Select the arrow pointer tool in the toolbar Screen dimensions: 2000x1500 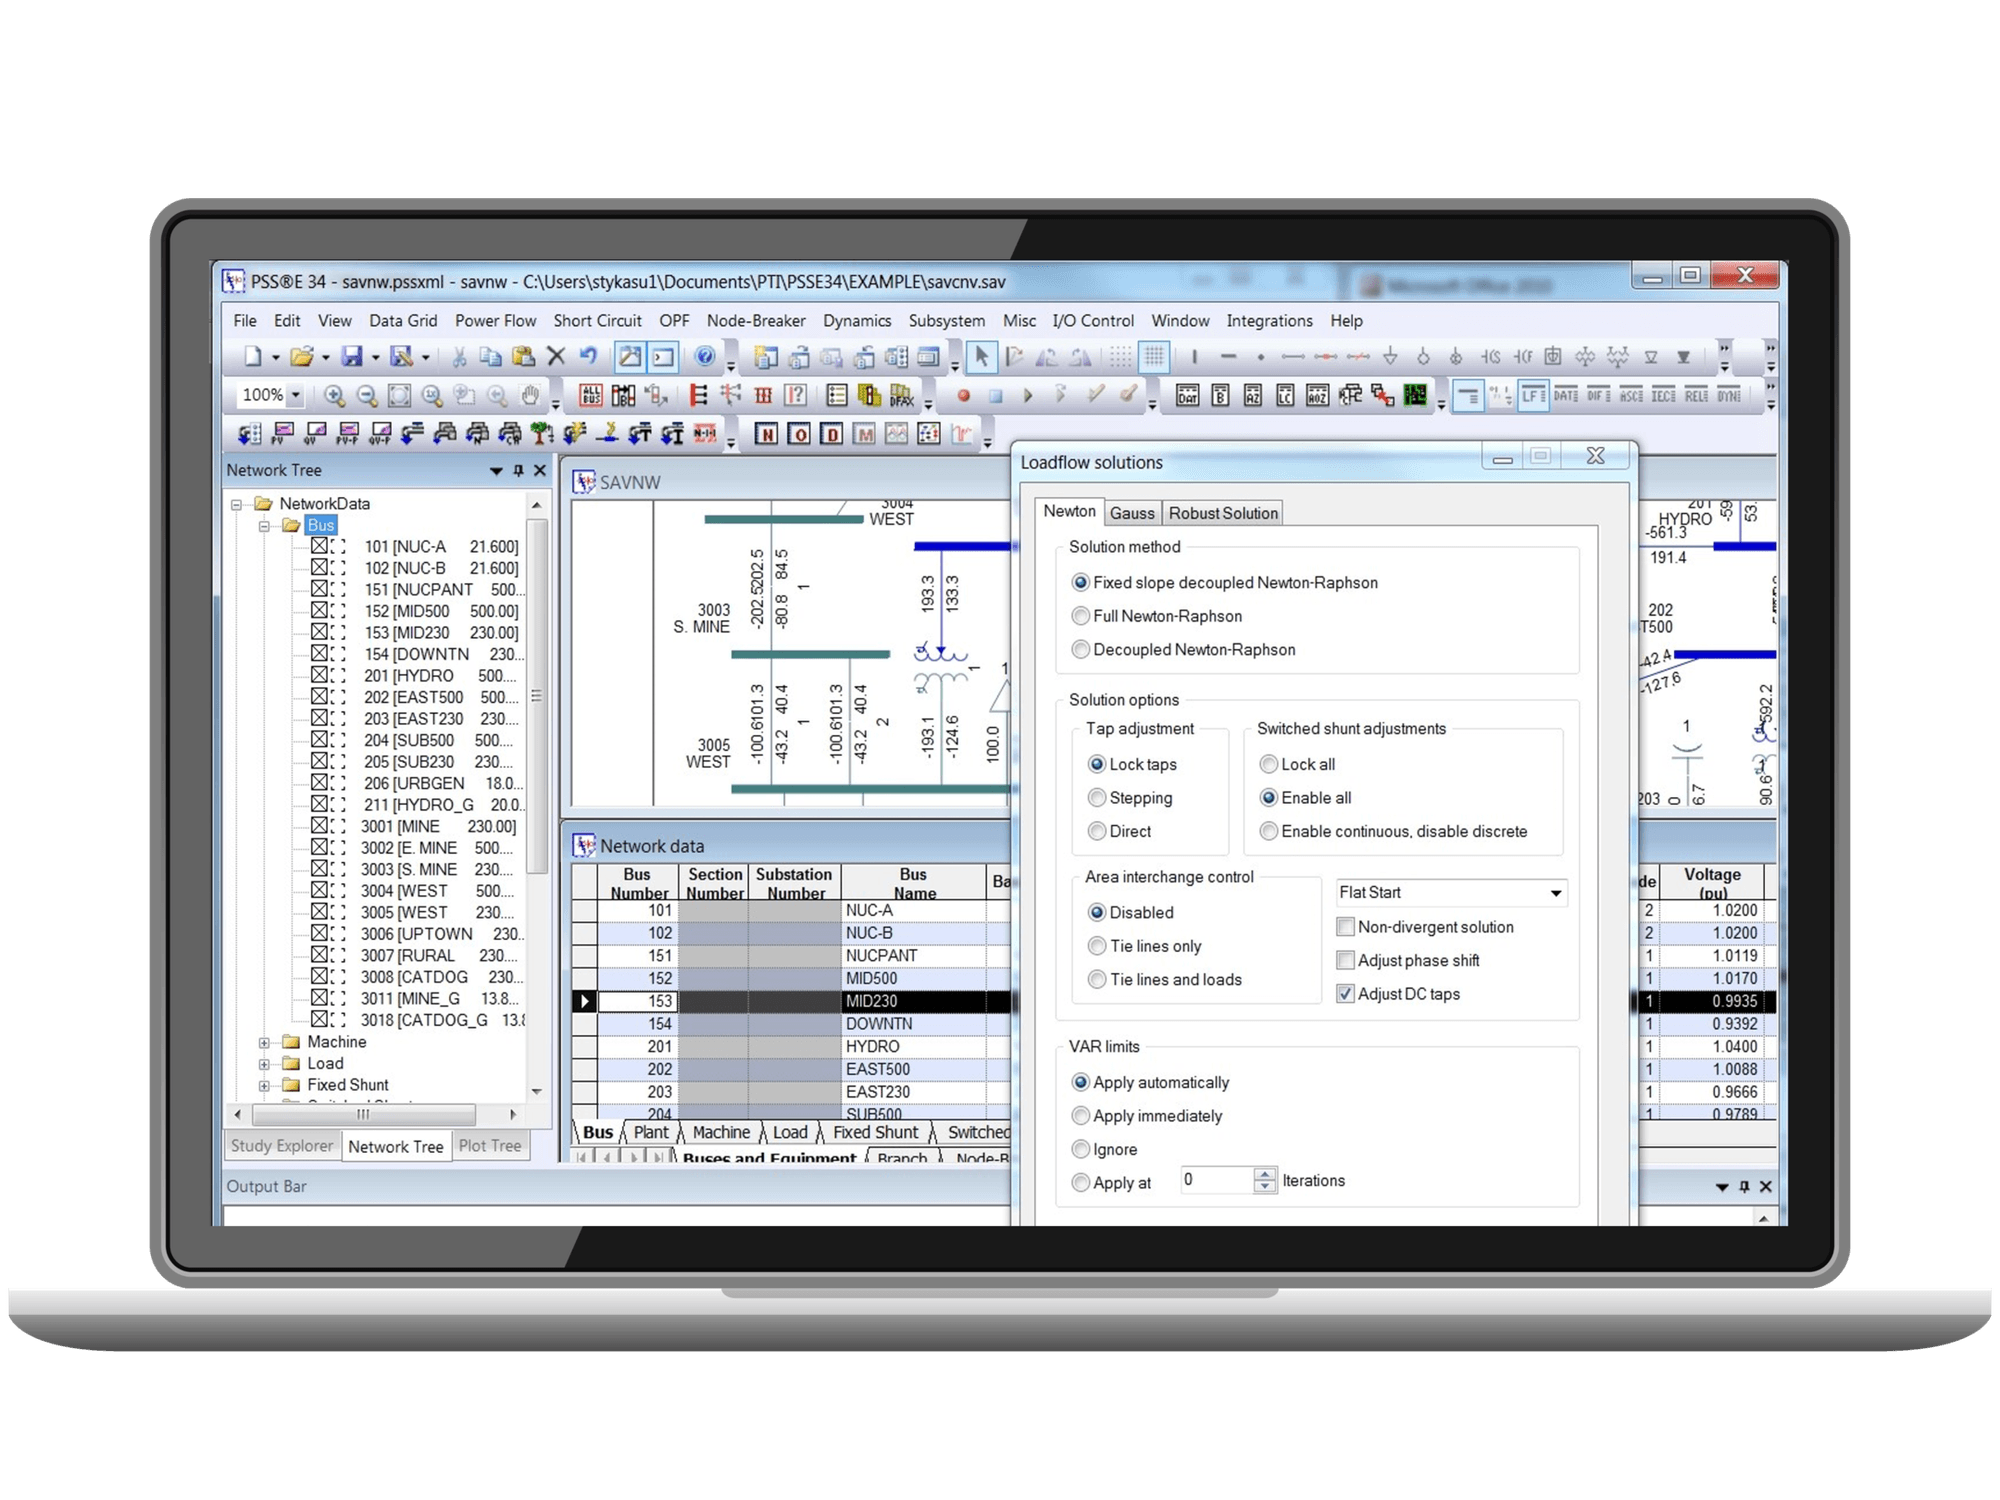click(981, 357)
